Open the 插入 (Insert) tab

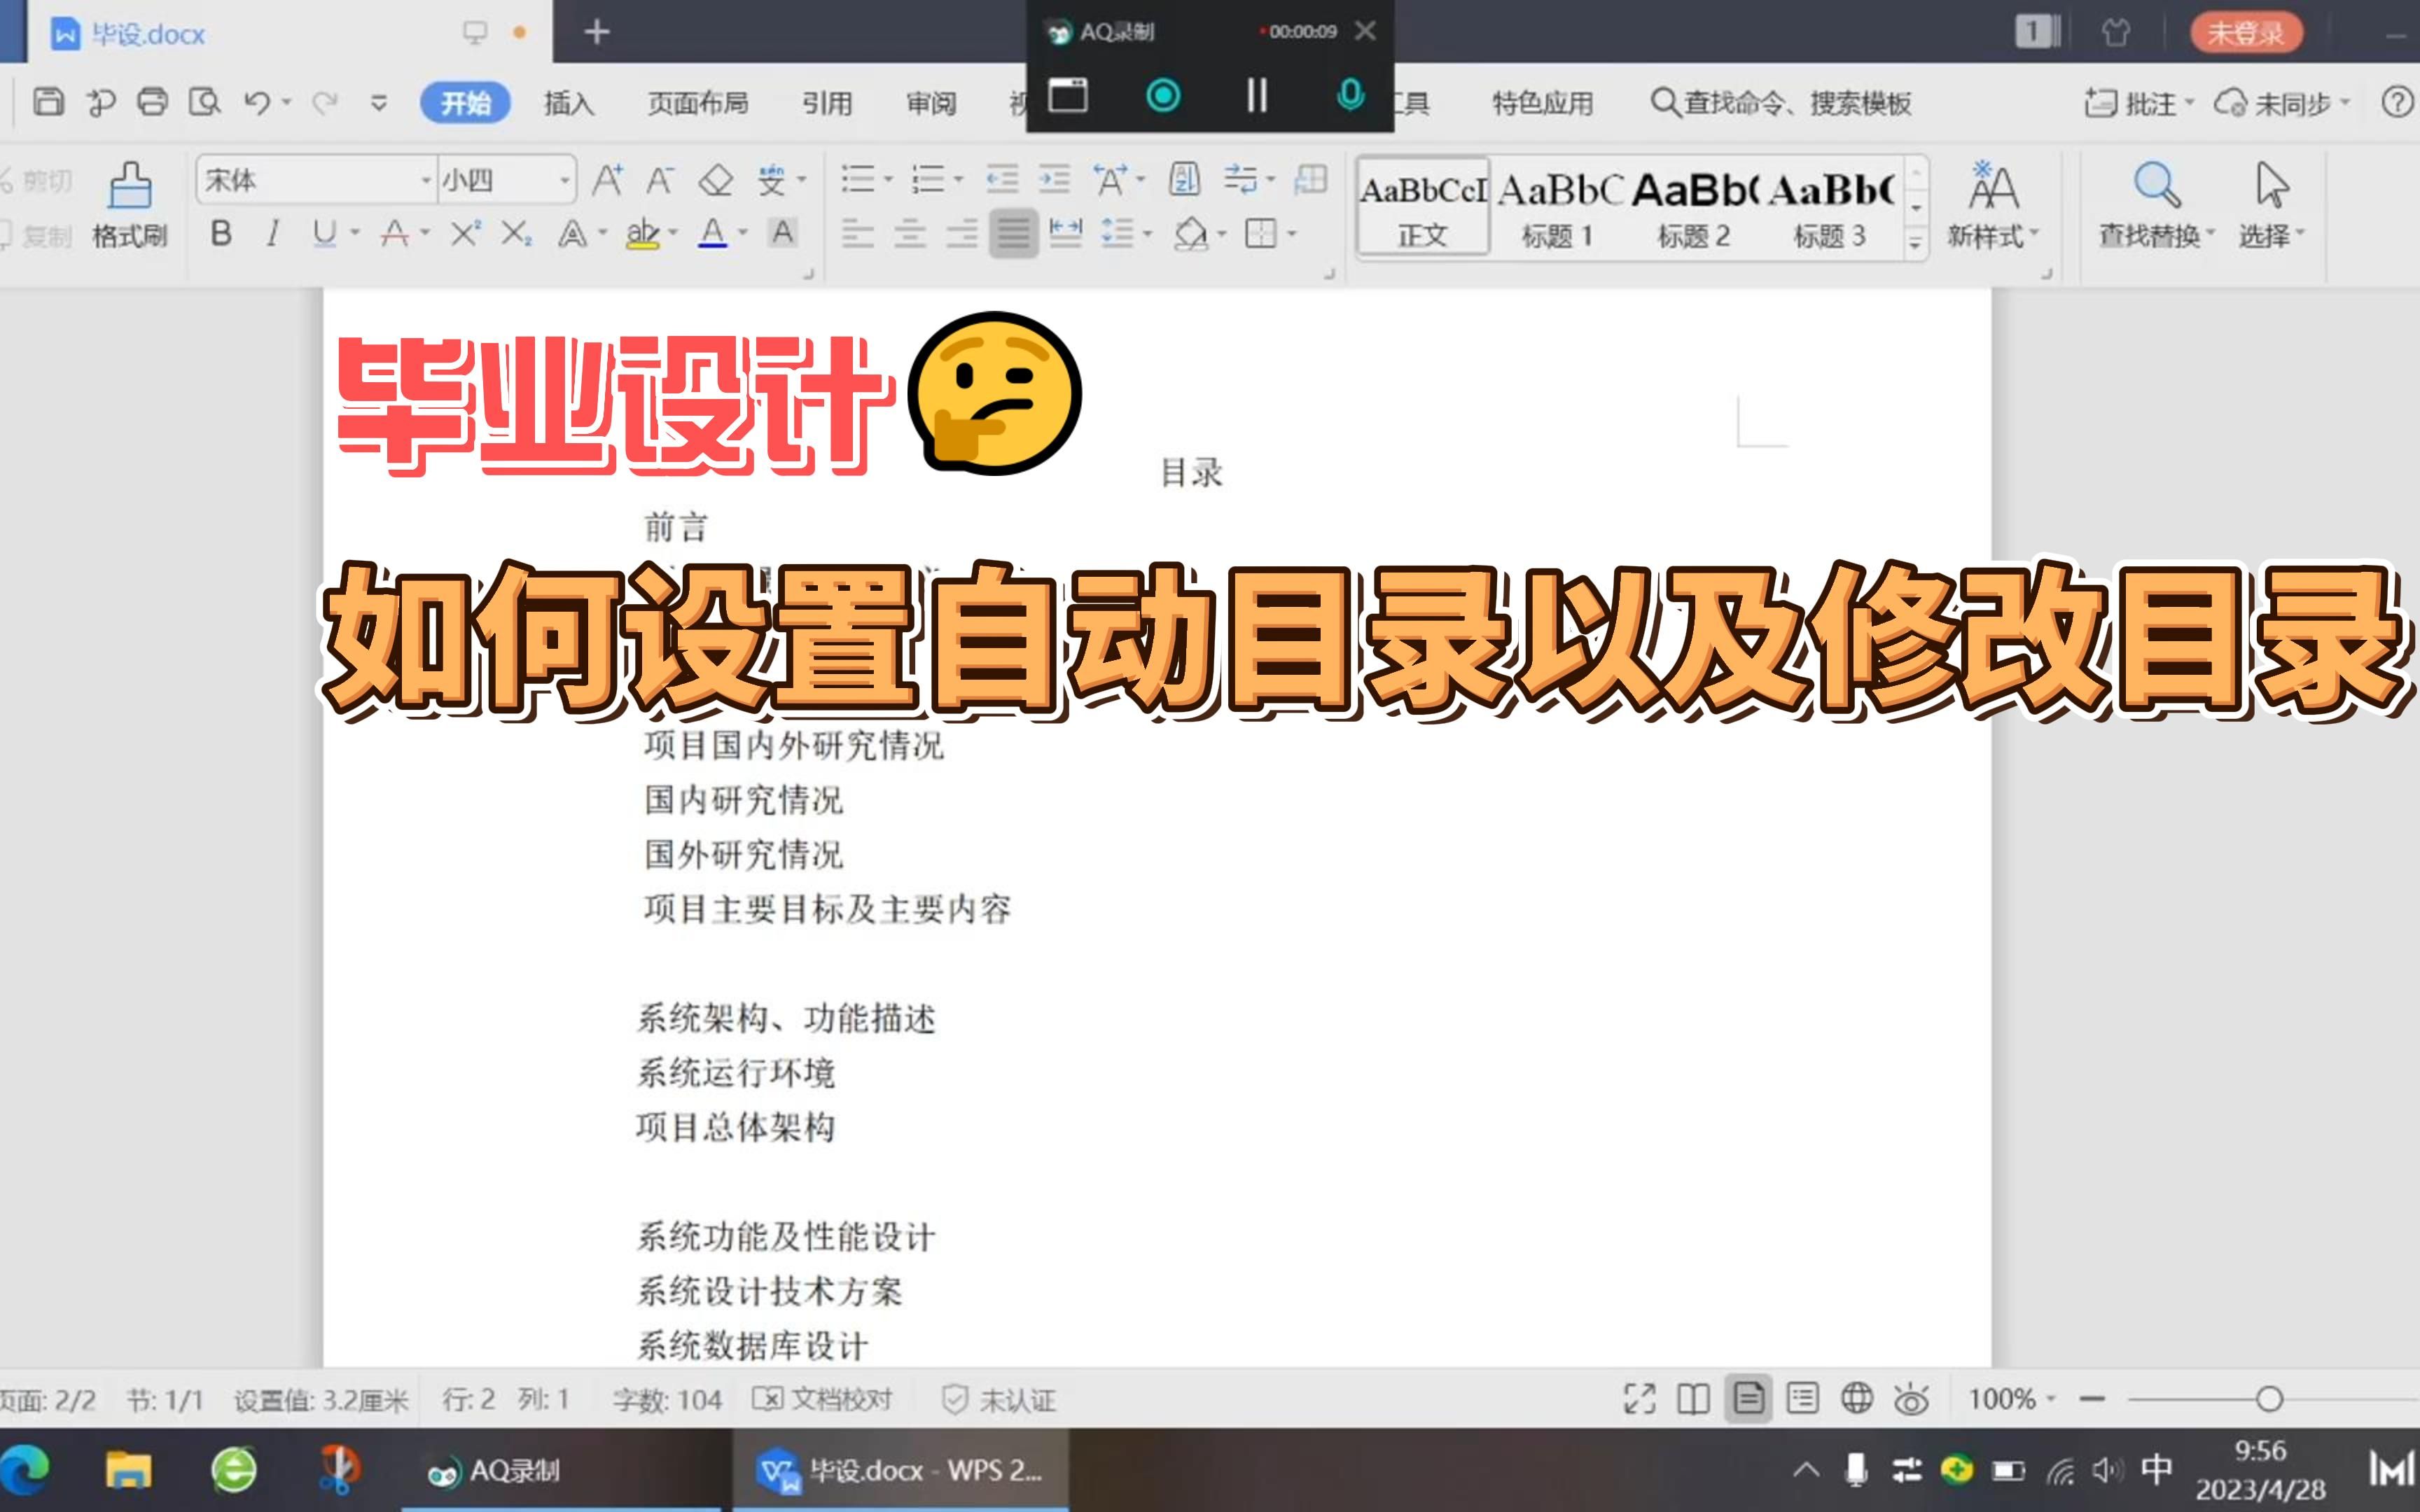click(x=568, y=103)
